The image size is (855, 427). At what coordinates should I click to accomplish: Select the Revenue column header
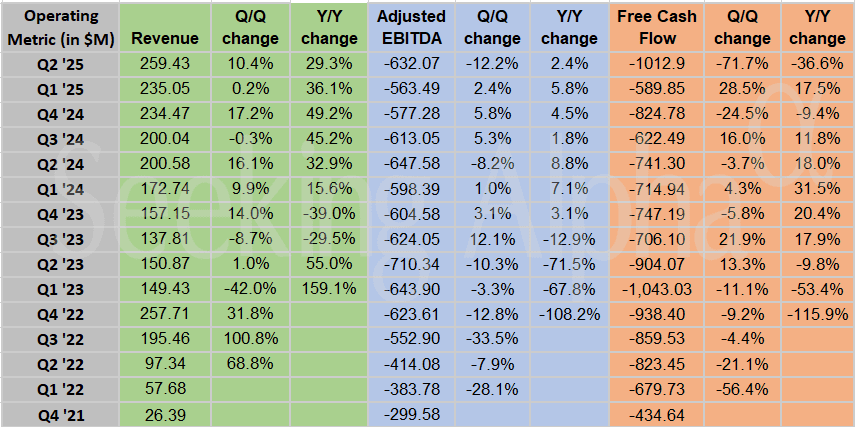point(164,38)
